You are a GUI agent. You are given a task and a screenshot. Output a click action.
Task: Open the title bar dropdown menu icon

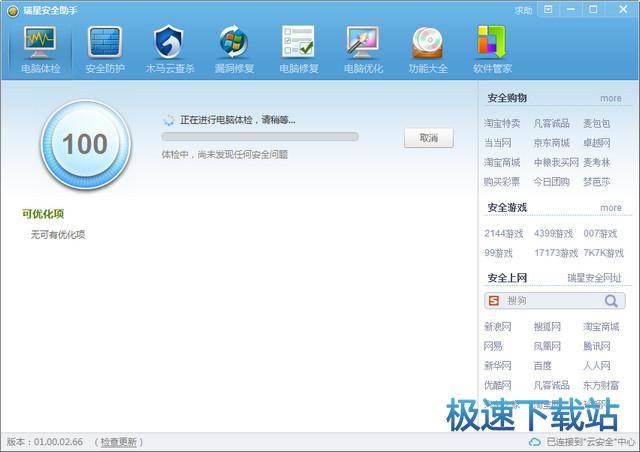[x=548, y=9]
